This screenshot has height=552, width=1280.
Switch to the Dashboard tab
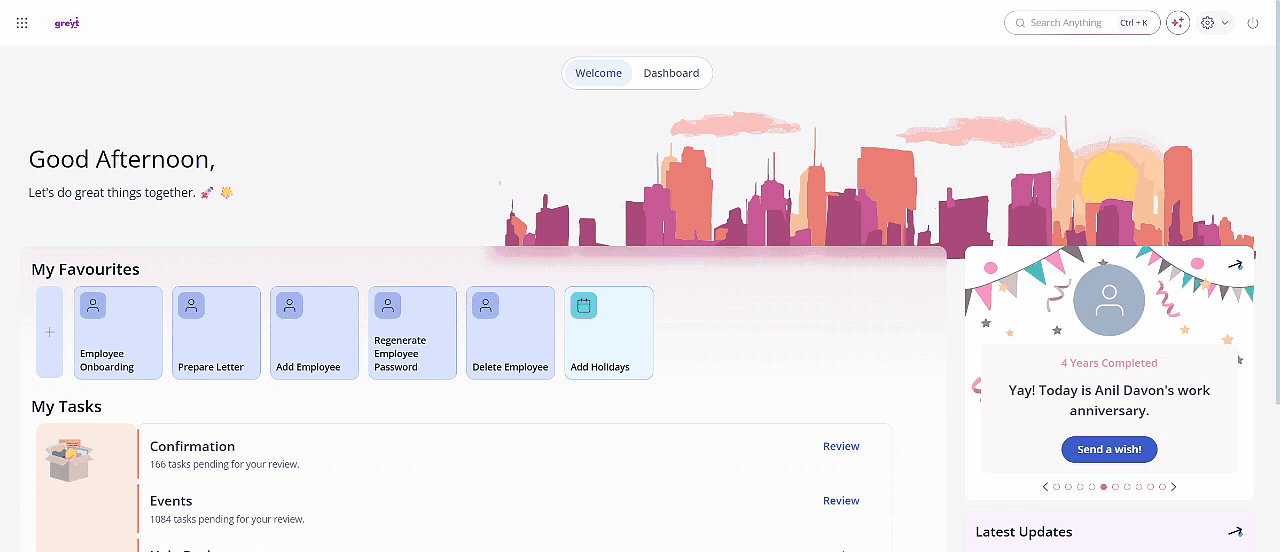click(x=671, y=73)
